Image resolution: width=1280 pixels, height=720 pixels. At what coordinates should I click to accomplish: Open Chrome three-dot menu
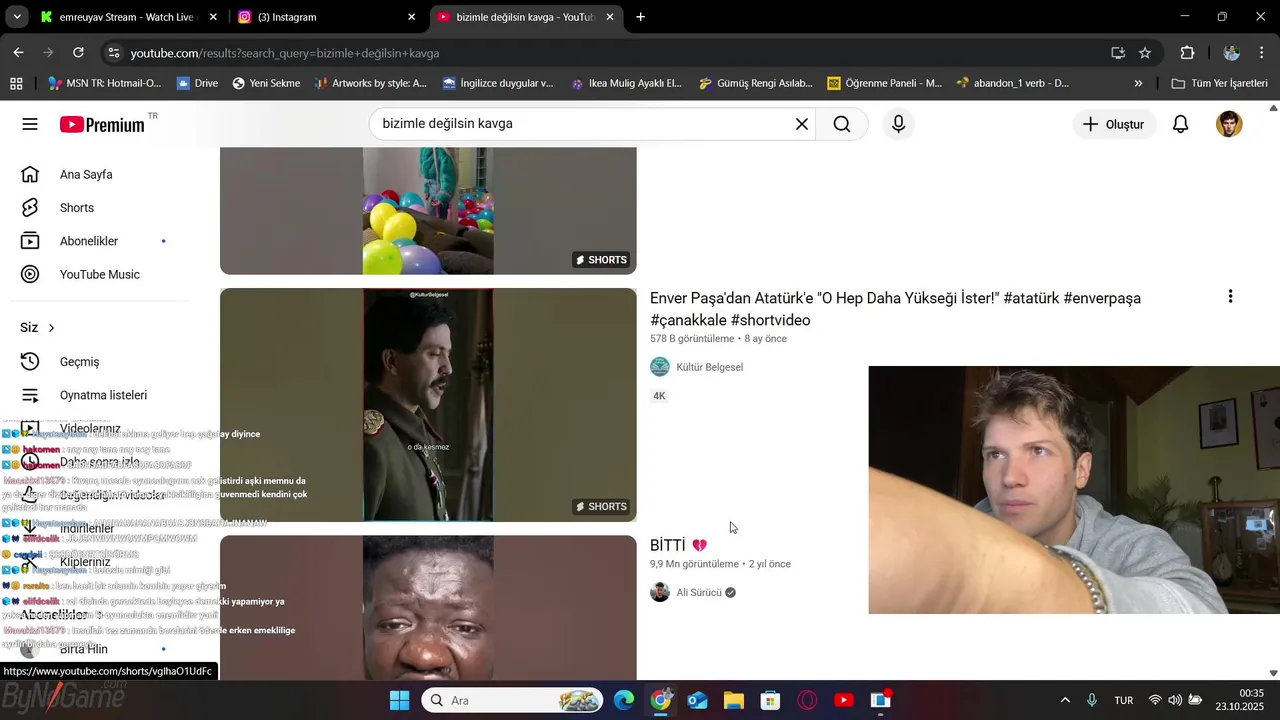coord(1262,53)
